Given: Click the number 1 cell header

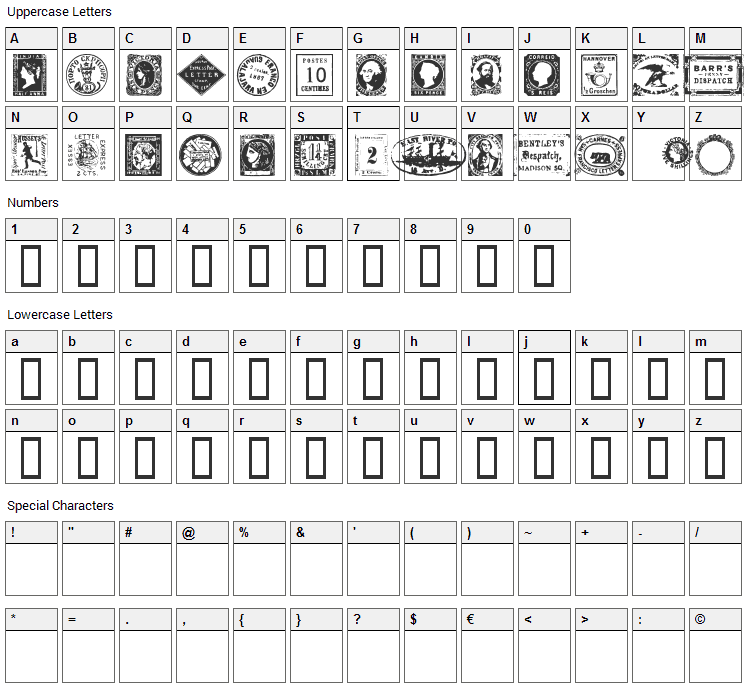Looking at the screenshot, I should [31, 230].
